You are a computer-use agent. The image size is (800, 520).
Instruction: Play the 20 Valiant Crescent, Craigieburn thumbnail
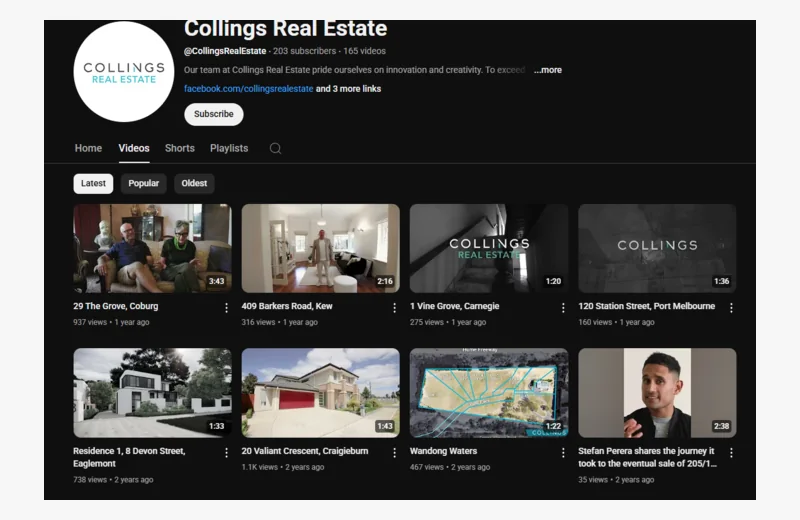pos(320,393)
